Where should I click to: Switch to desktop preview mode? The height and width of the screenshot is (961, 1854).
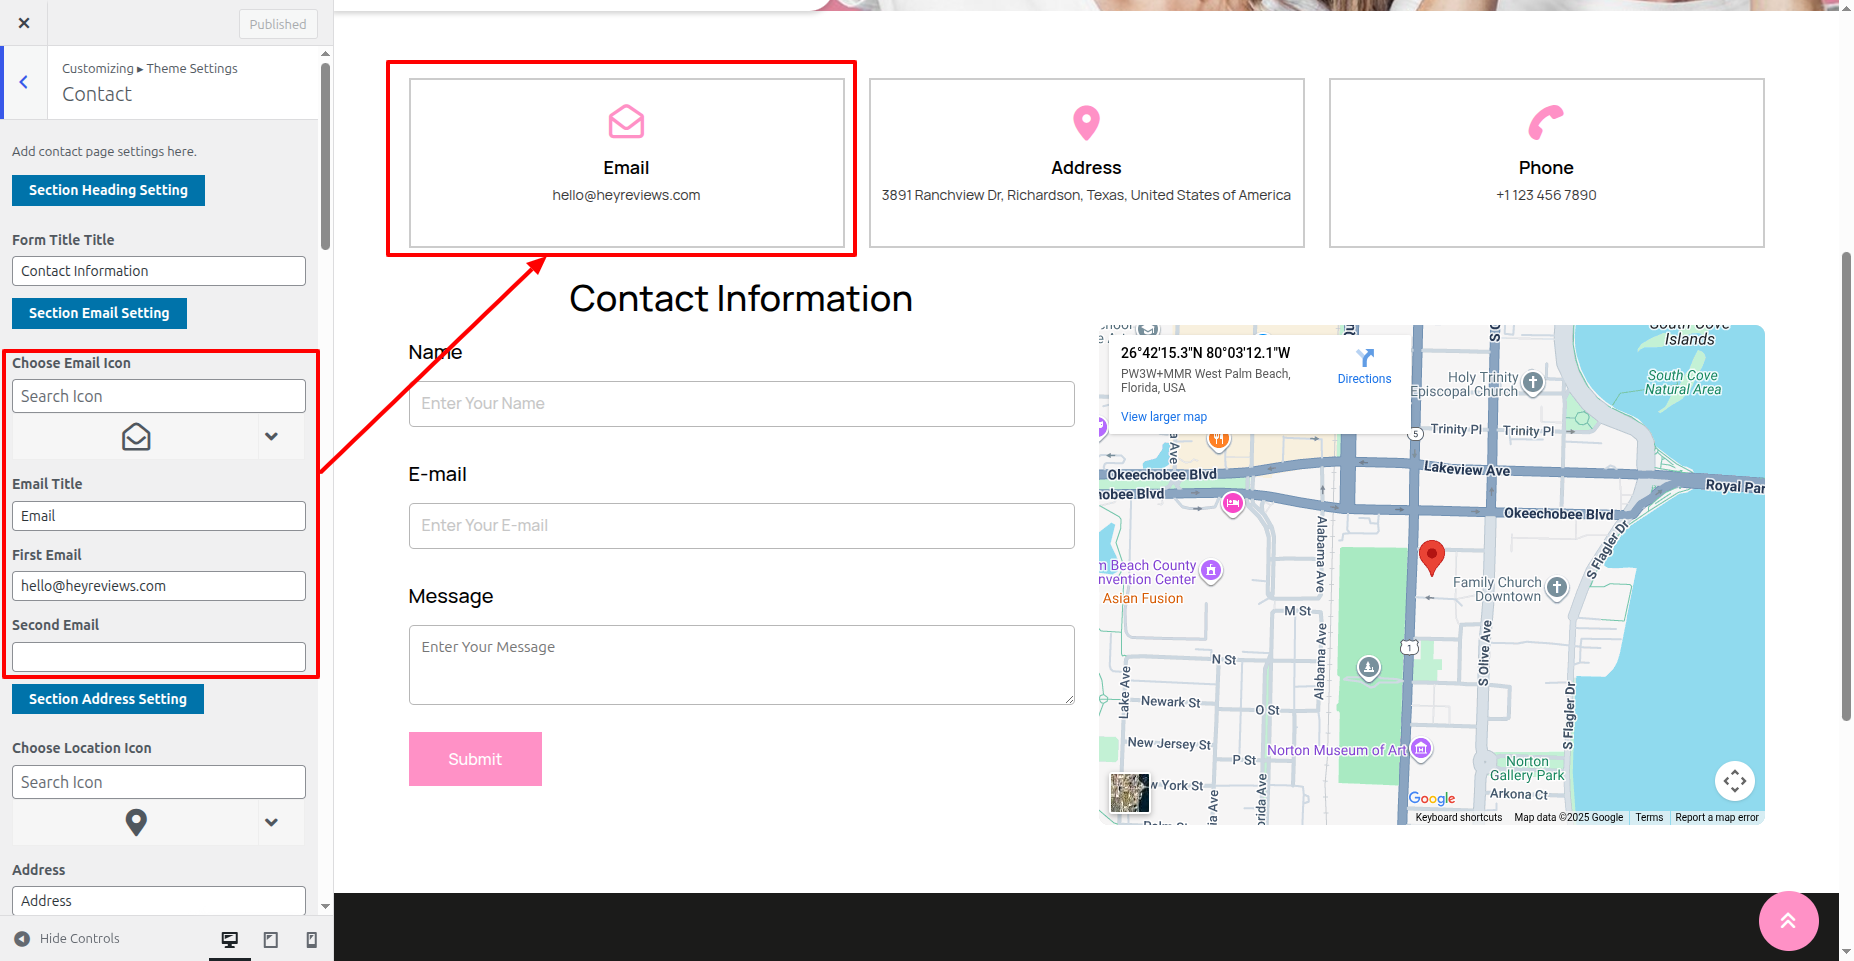pos(230,939)
